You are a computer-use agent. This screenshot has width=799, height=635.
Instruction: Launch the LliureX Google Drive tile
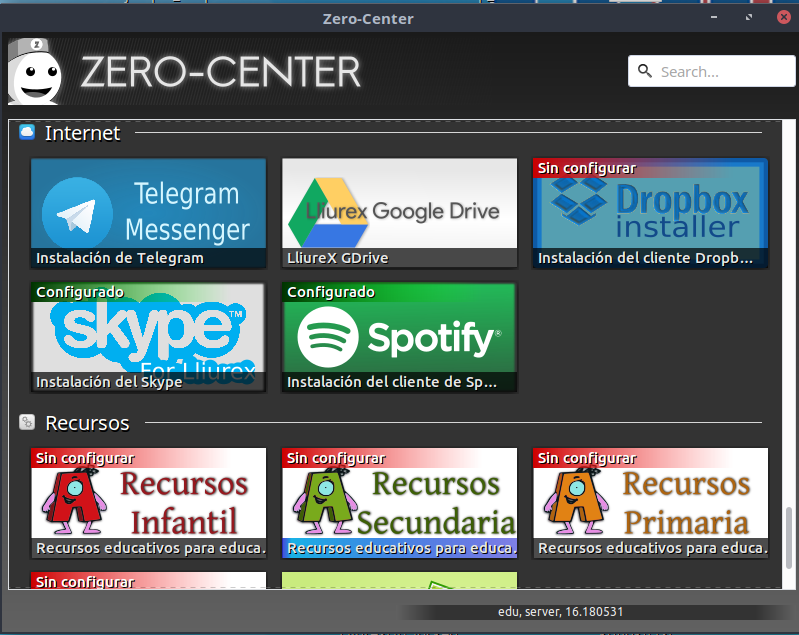click(x=399, y=204)
